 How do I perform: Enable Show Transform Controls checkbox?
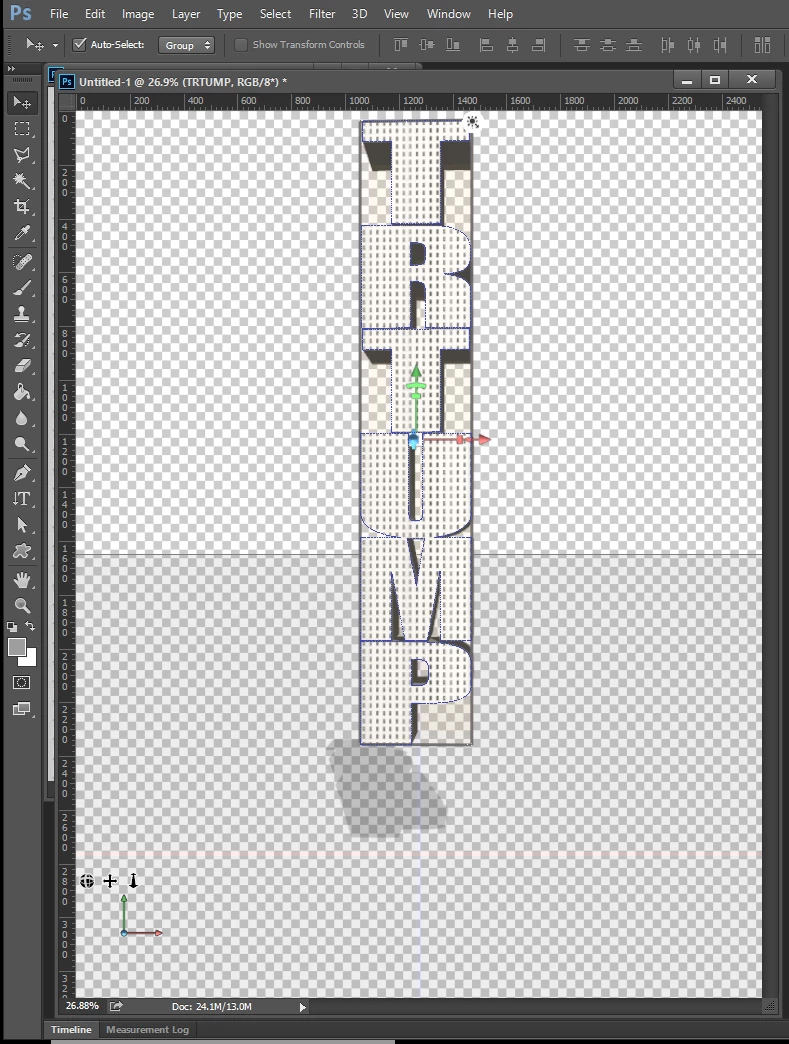coord(241,45)
